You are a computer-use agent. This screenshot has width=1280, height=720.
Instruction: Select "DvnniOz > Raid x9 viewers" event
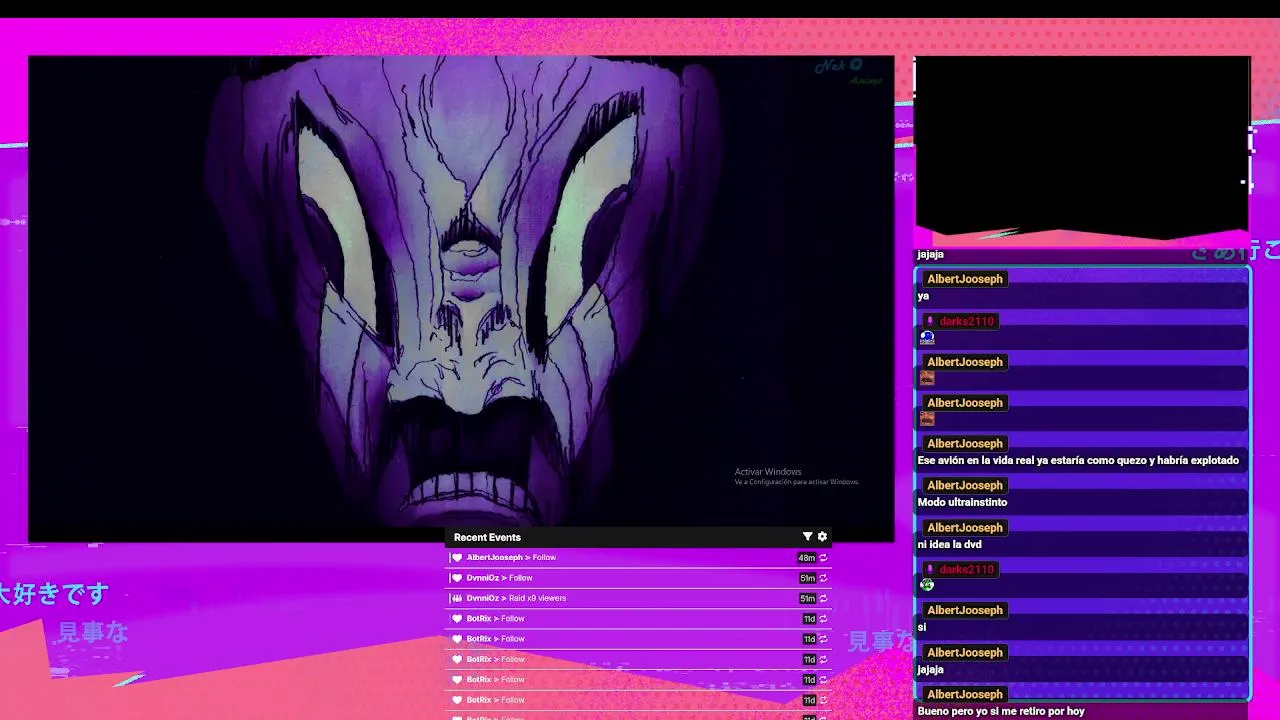(x=638, y=598)
